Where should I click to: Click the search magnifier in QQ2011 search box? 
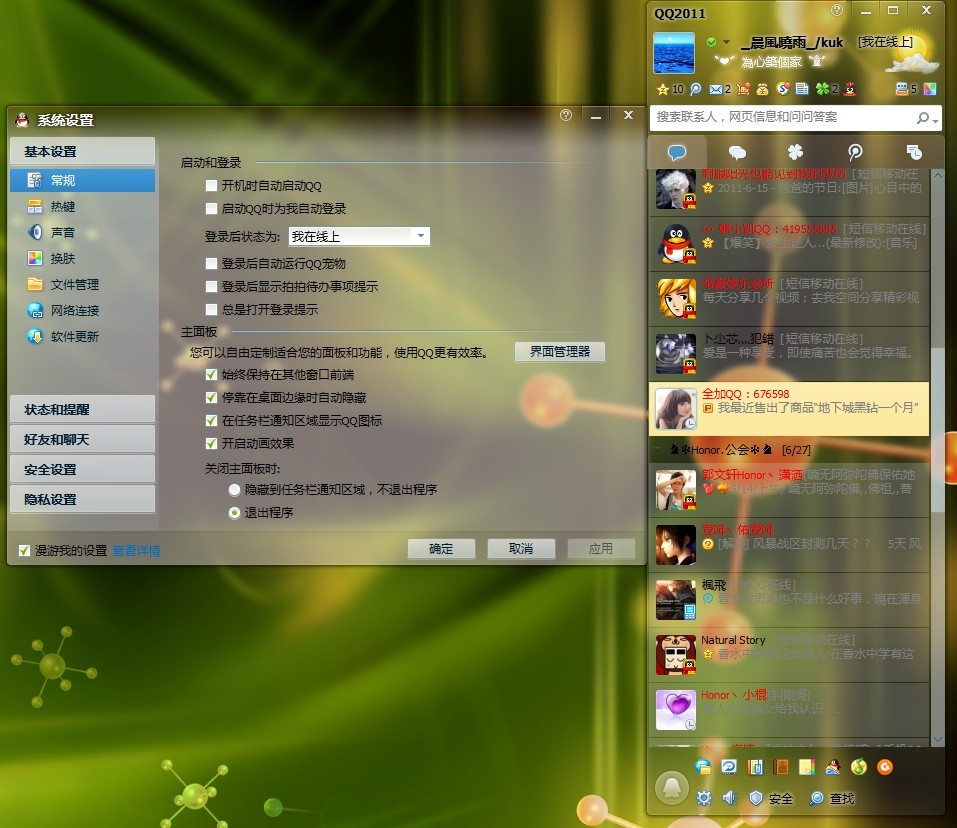(923, 118)
